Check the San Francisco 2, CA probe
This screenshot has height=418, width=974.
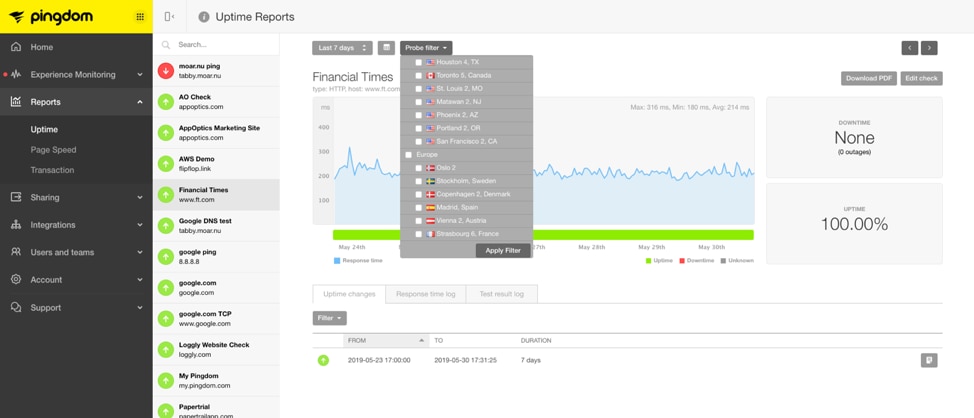pyautogui.click(x=419, y=142)
